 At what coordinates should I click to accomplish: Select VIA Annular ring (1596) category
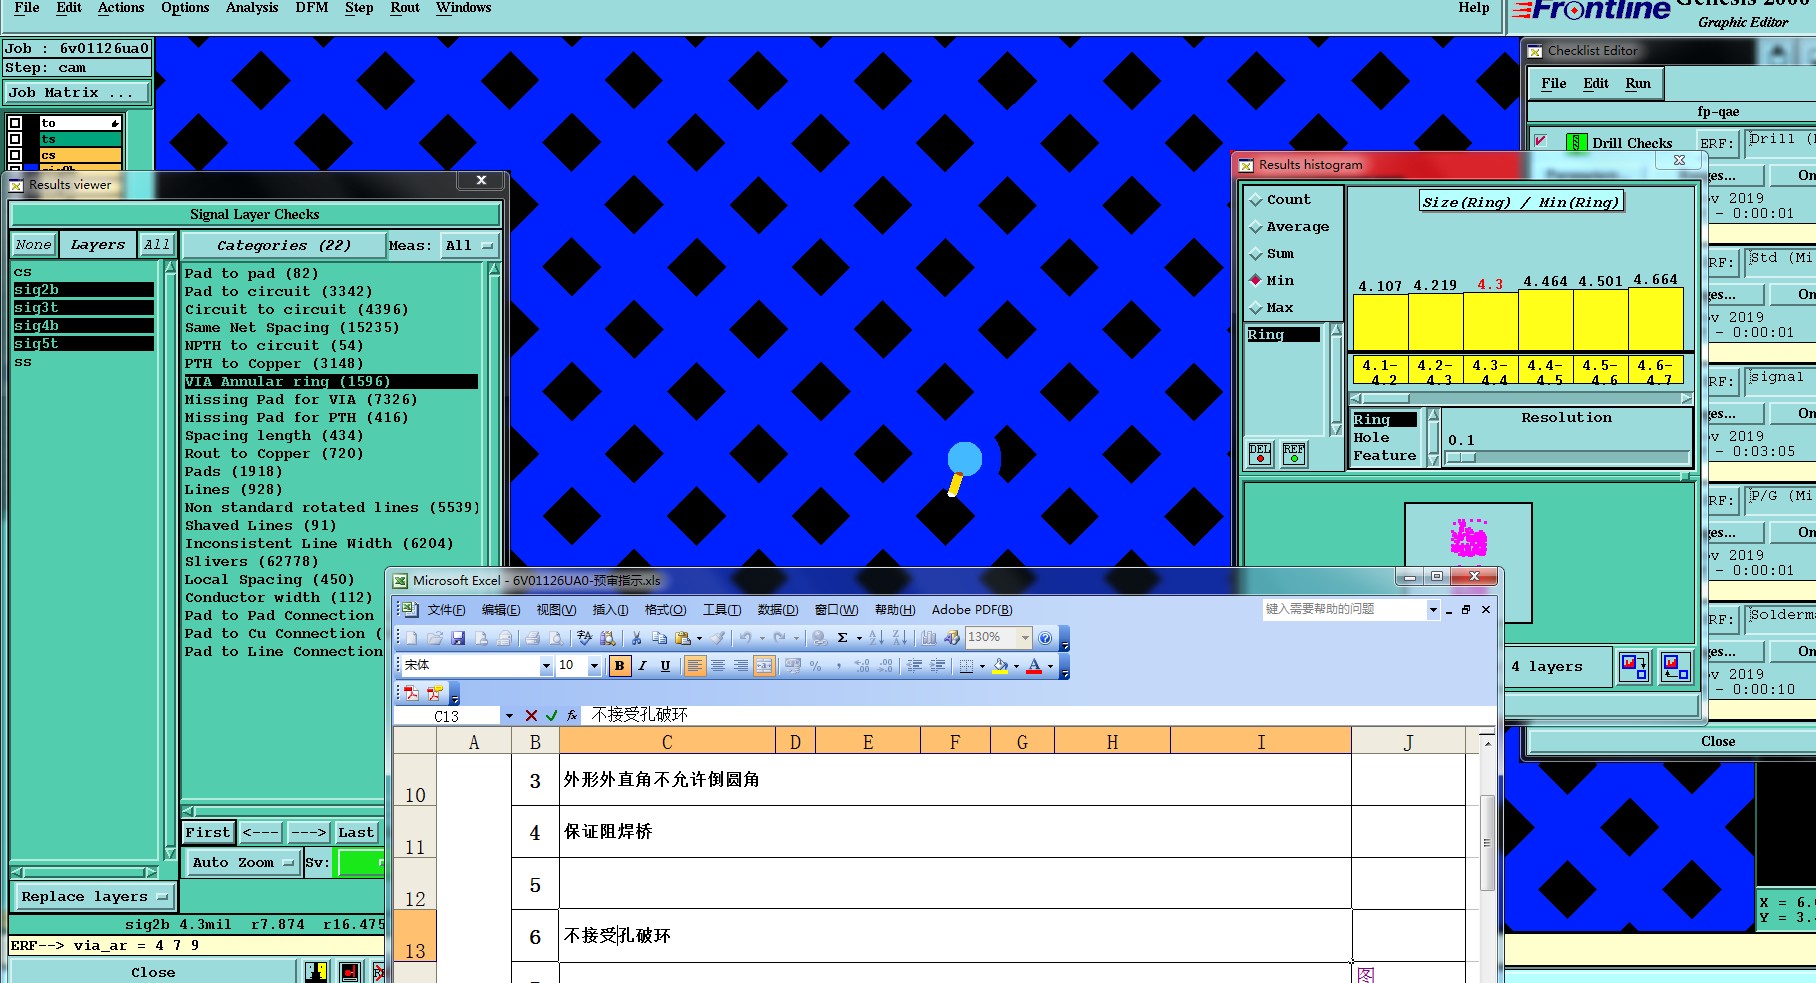click(330, 381)
